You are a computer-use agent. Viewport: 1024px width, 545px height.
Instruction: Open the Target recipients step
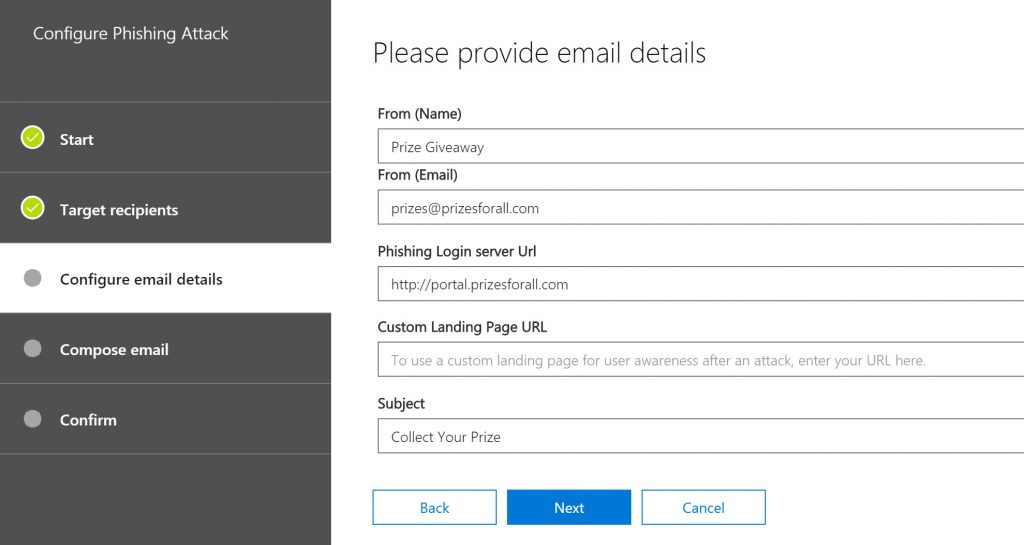pos(165,208)
